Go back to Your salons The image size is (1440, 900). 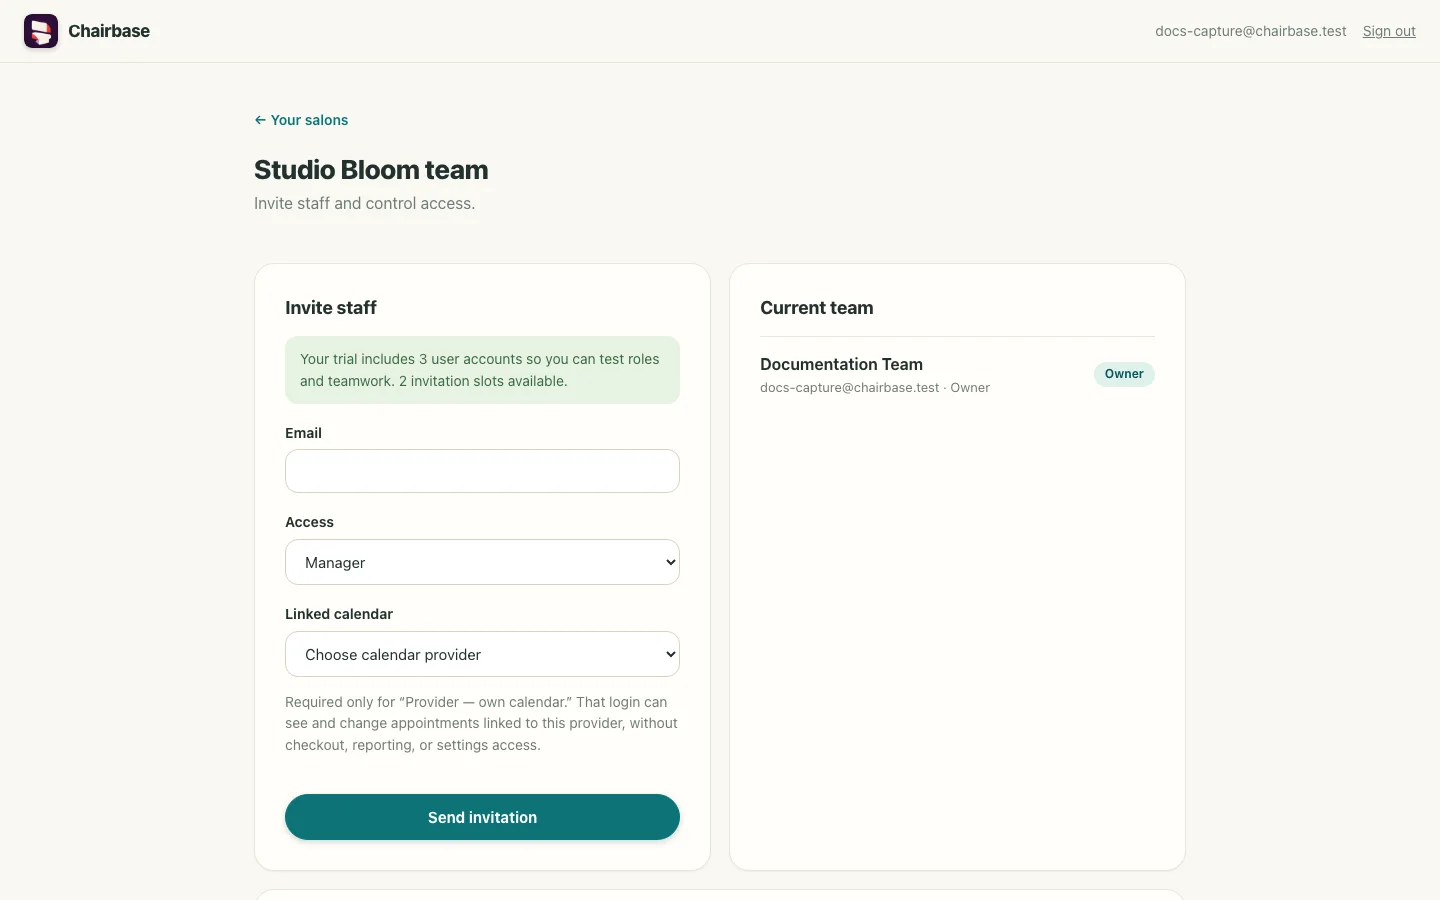[301, 120]
